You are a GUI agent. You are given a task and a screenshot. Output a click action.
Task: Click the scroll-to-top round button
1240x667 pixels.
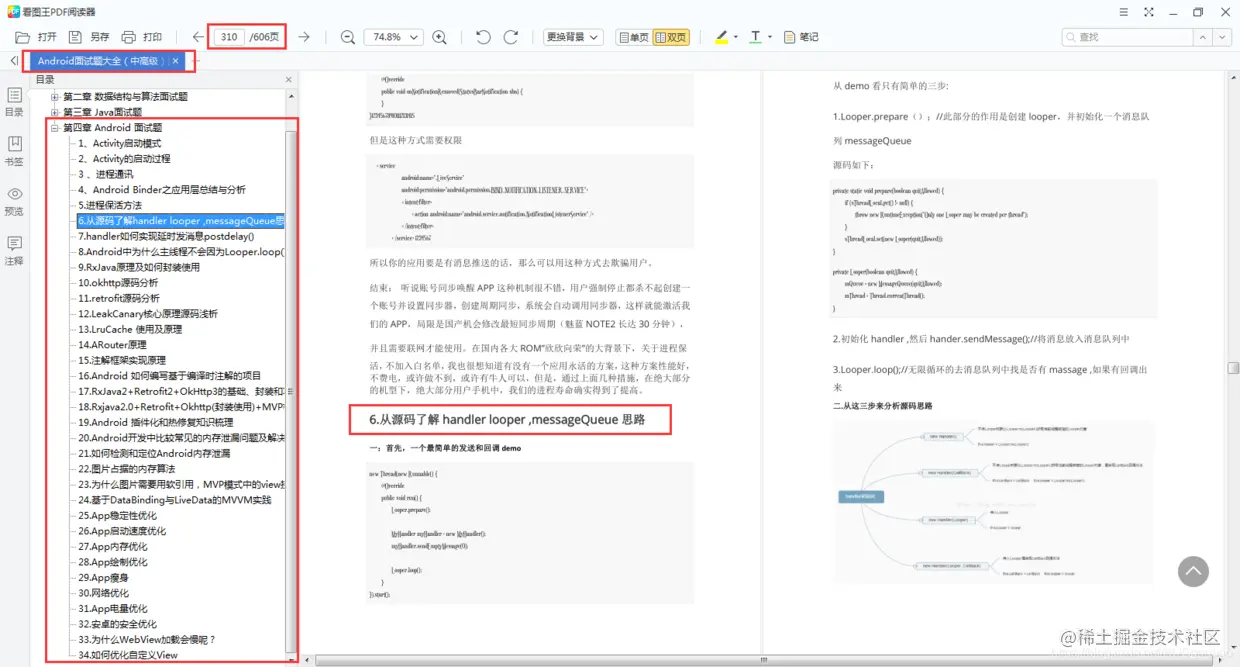[1193, 571]
